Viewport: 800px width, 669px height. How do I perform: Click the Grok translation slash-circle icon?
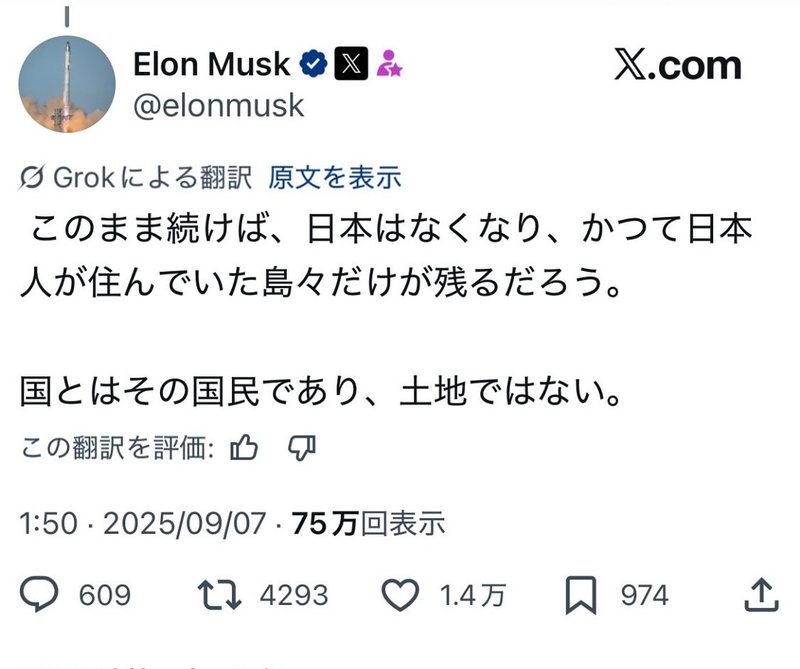(x=32, y=178)
